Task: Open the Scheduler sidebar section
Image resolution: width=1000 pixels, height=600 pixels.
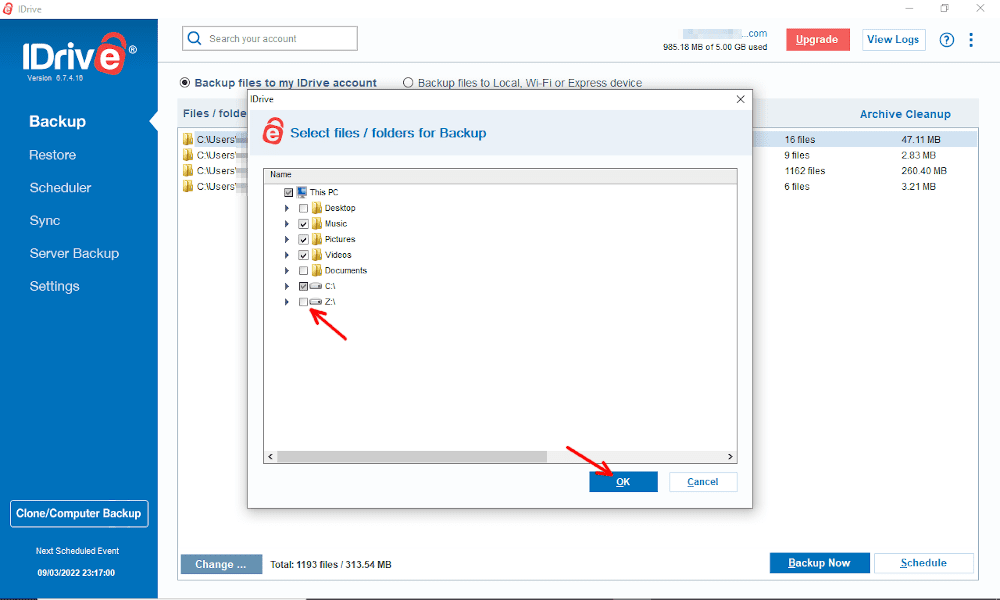Action: [x=60, y=188]
